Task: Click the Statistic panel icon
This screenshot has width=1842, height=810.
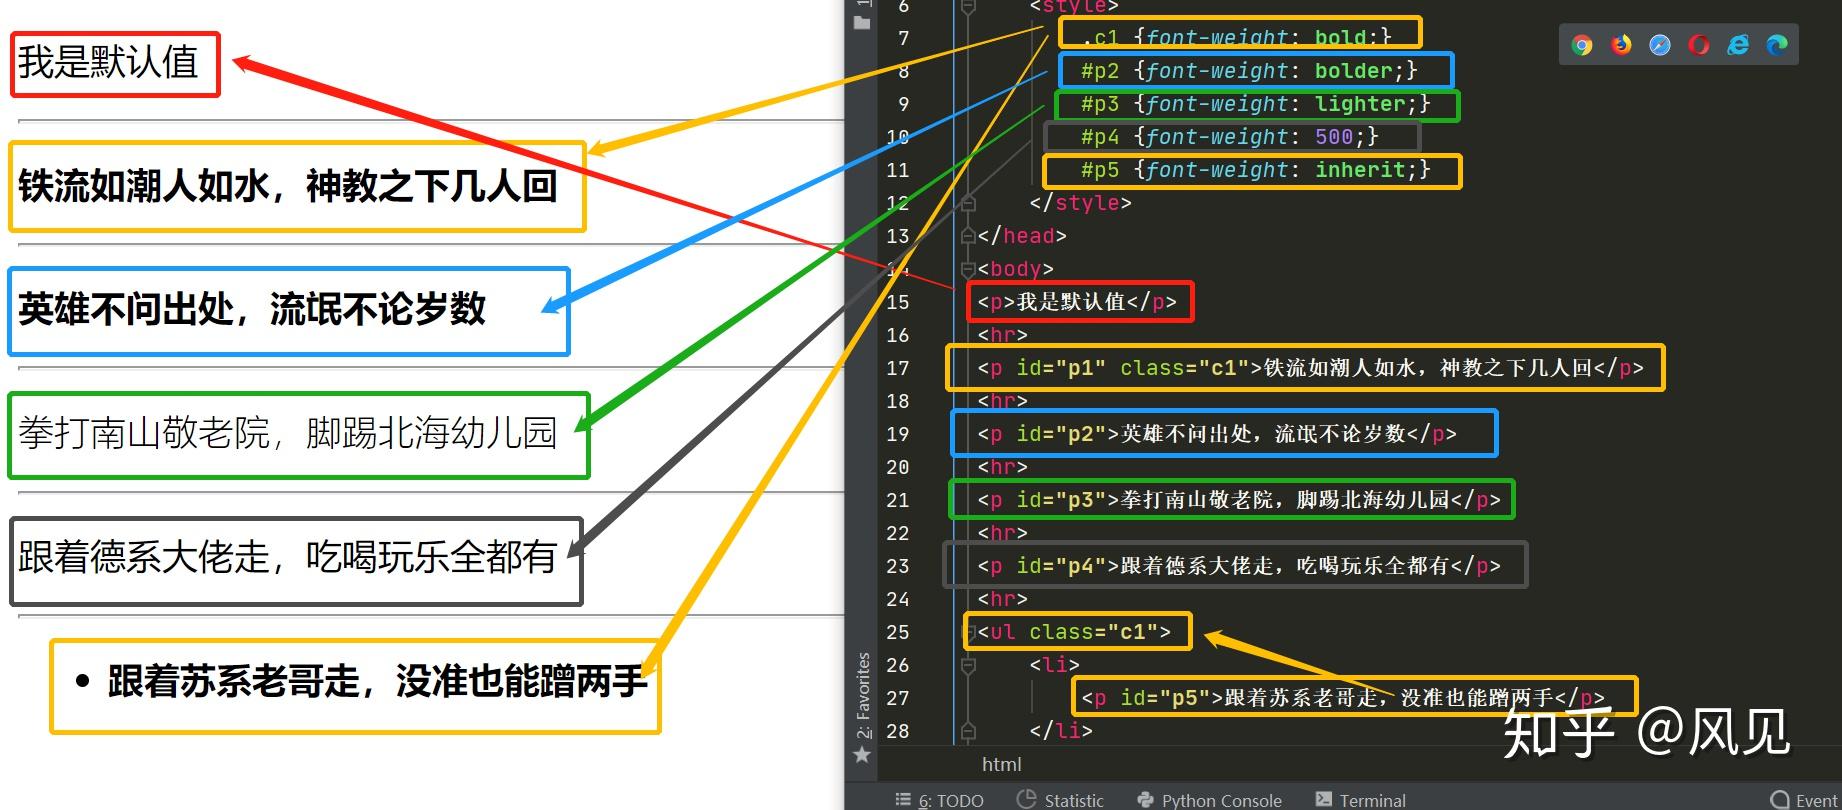Action: click(x=1026, y=799)
